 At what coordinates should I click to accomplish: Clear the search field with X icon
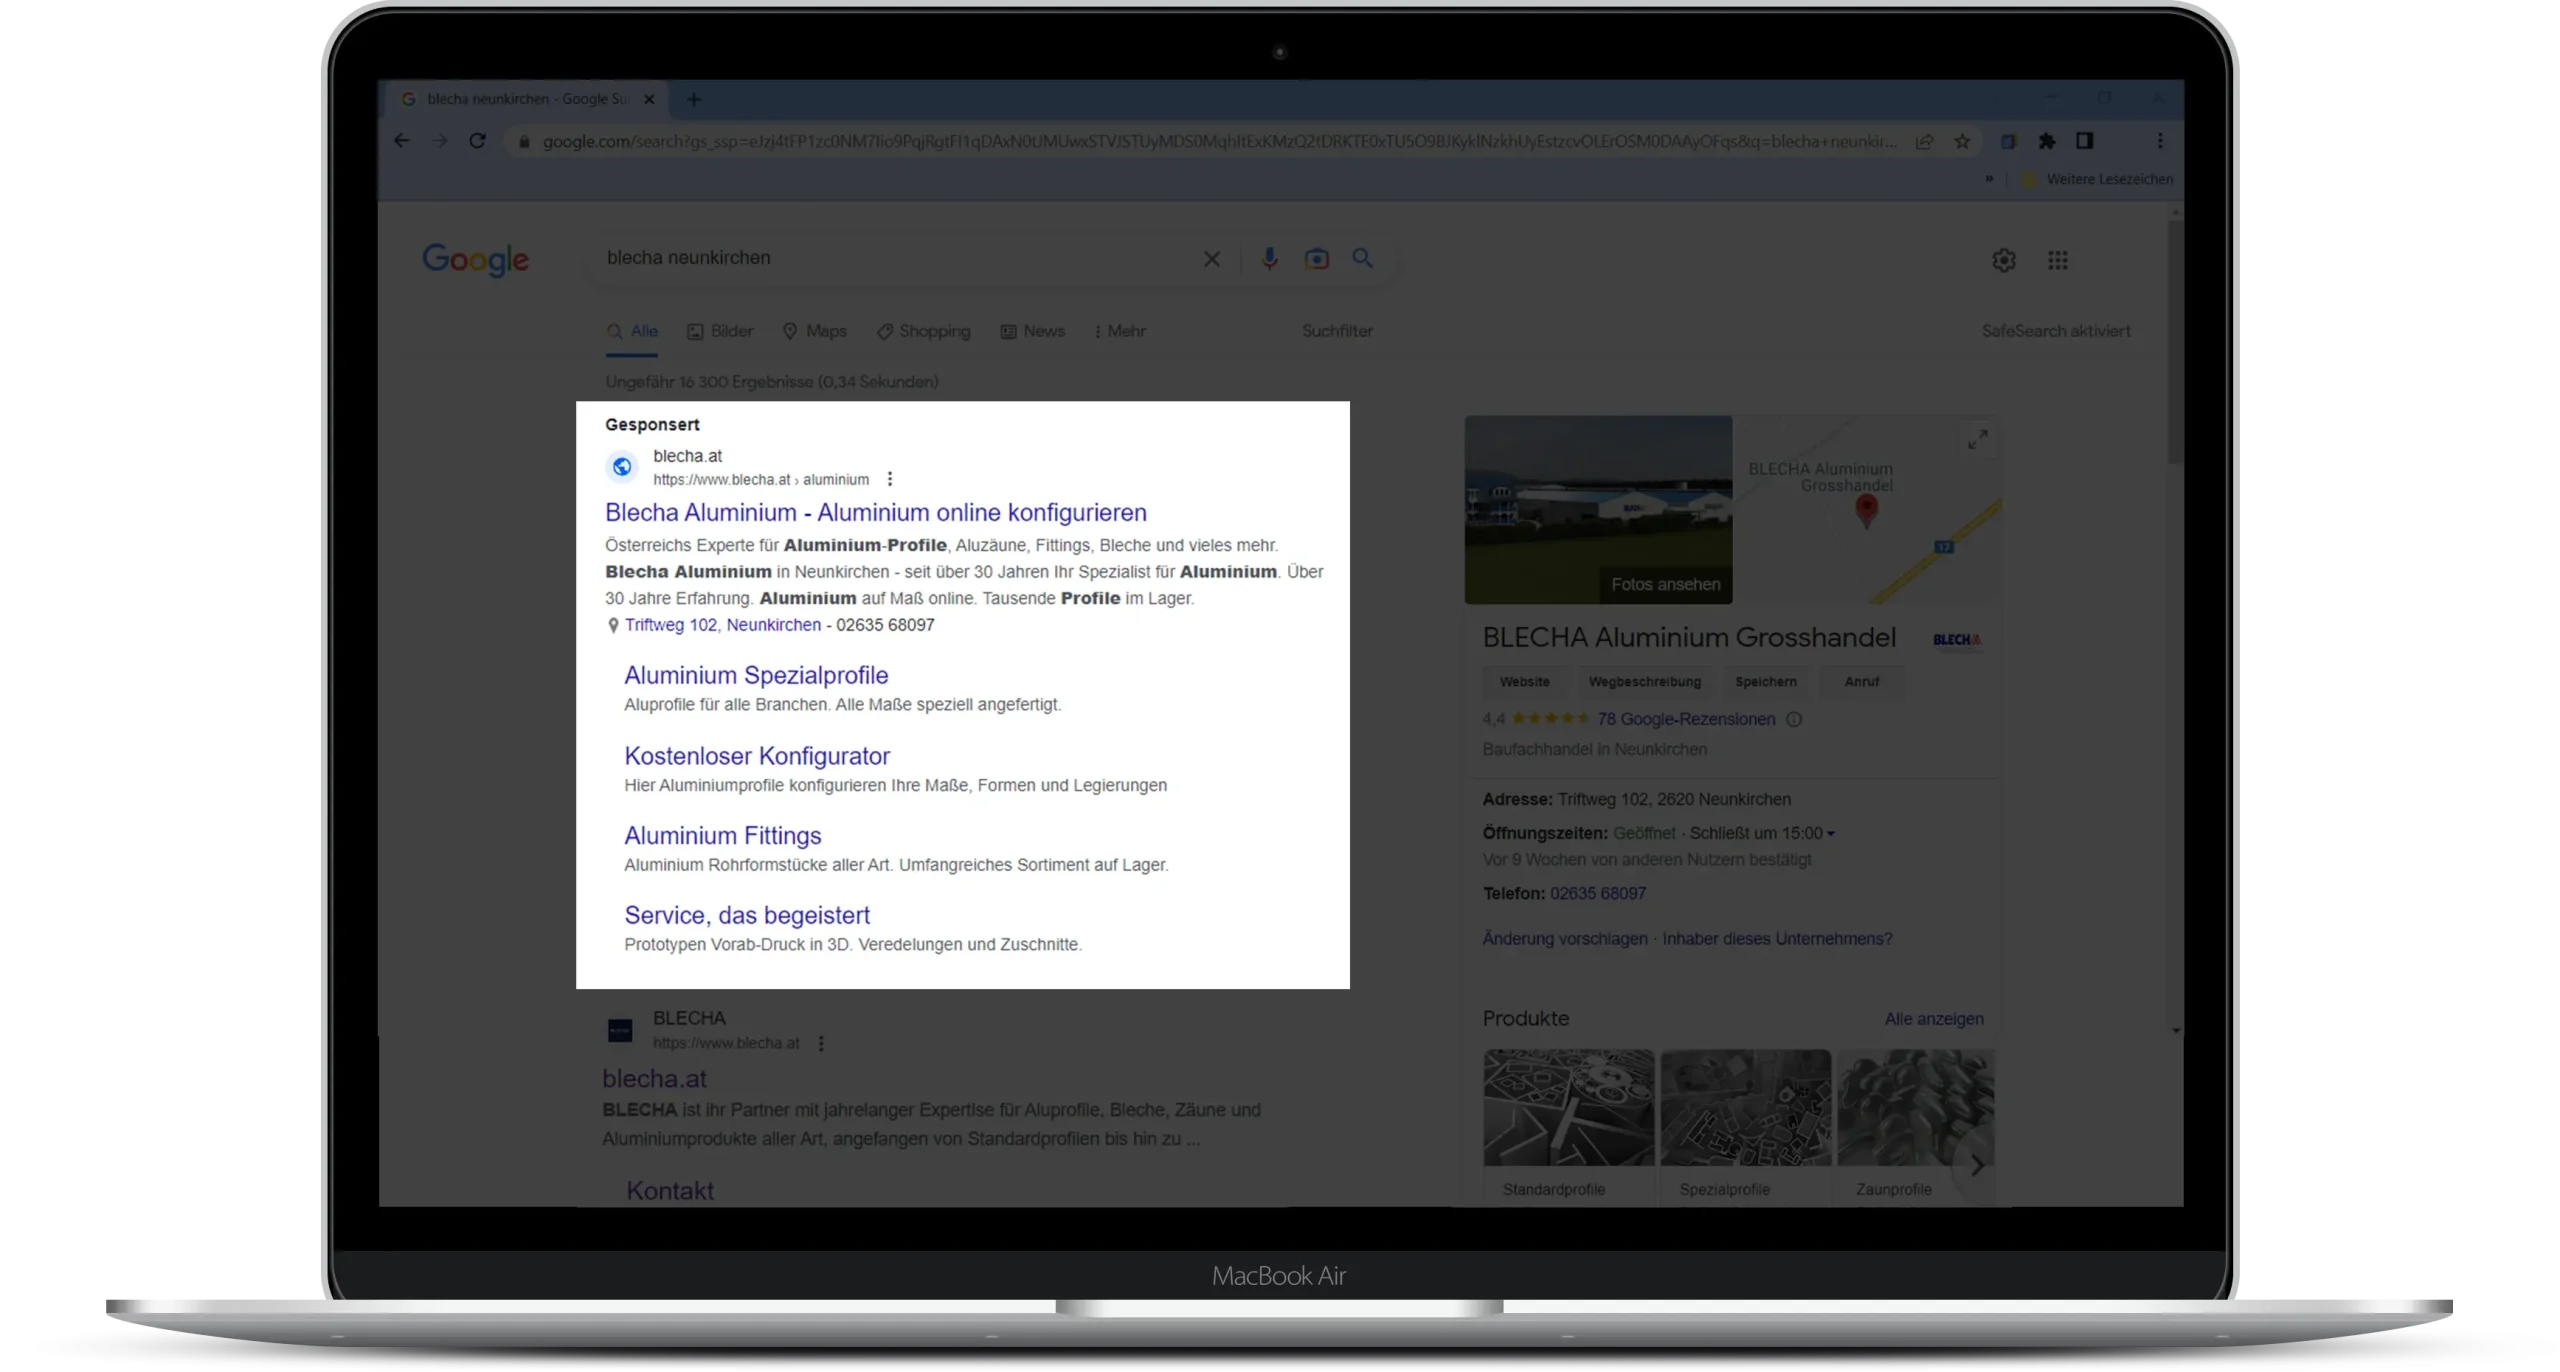(x=1211, y=259)
